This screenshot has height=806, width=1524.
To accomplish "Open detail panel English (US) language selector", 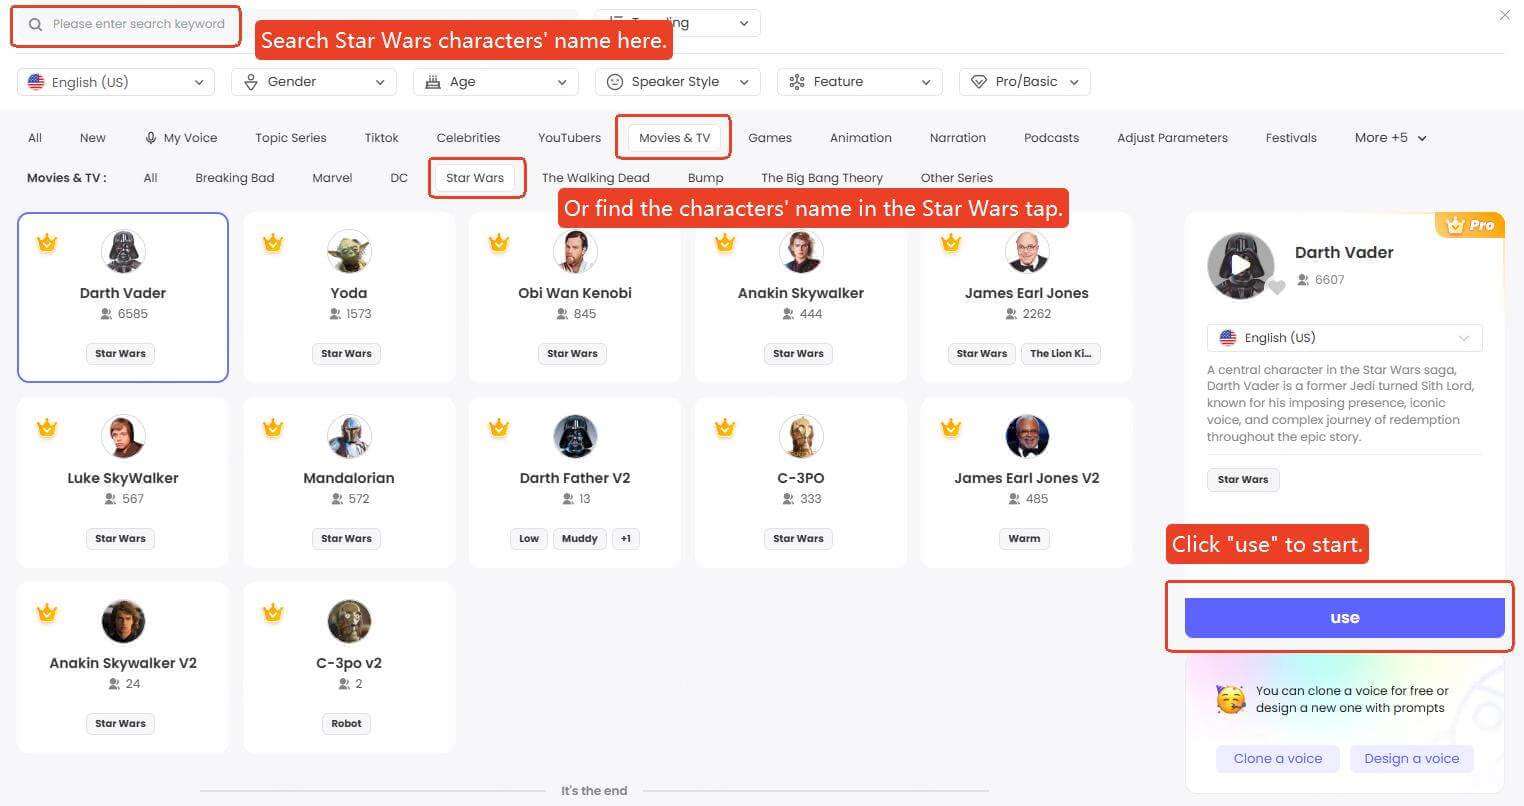I will tap(1344, 338).
